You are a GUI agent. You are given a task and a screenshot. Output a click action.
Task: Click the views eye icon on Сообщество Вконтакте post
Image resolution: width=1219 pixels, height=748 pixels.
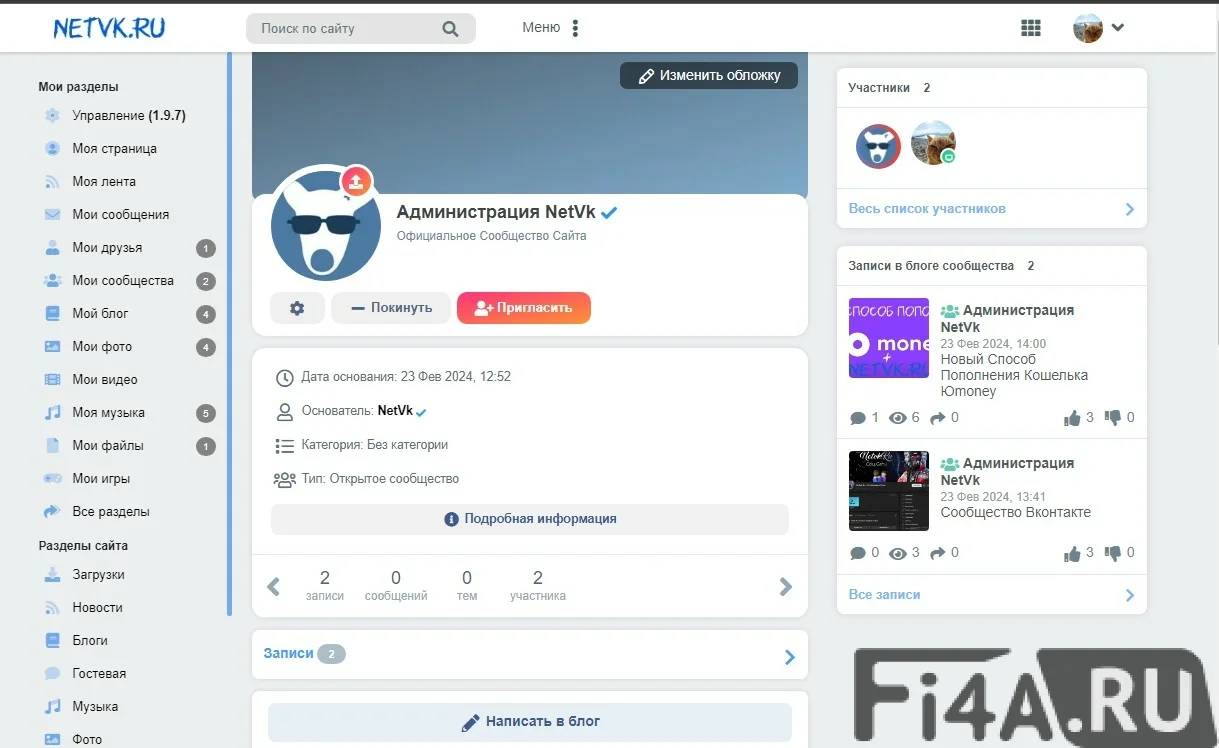(x=898, y=553)
